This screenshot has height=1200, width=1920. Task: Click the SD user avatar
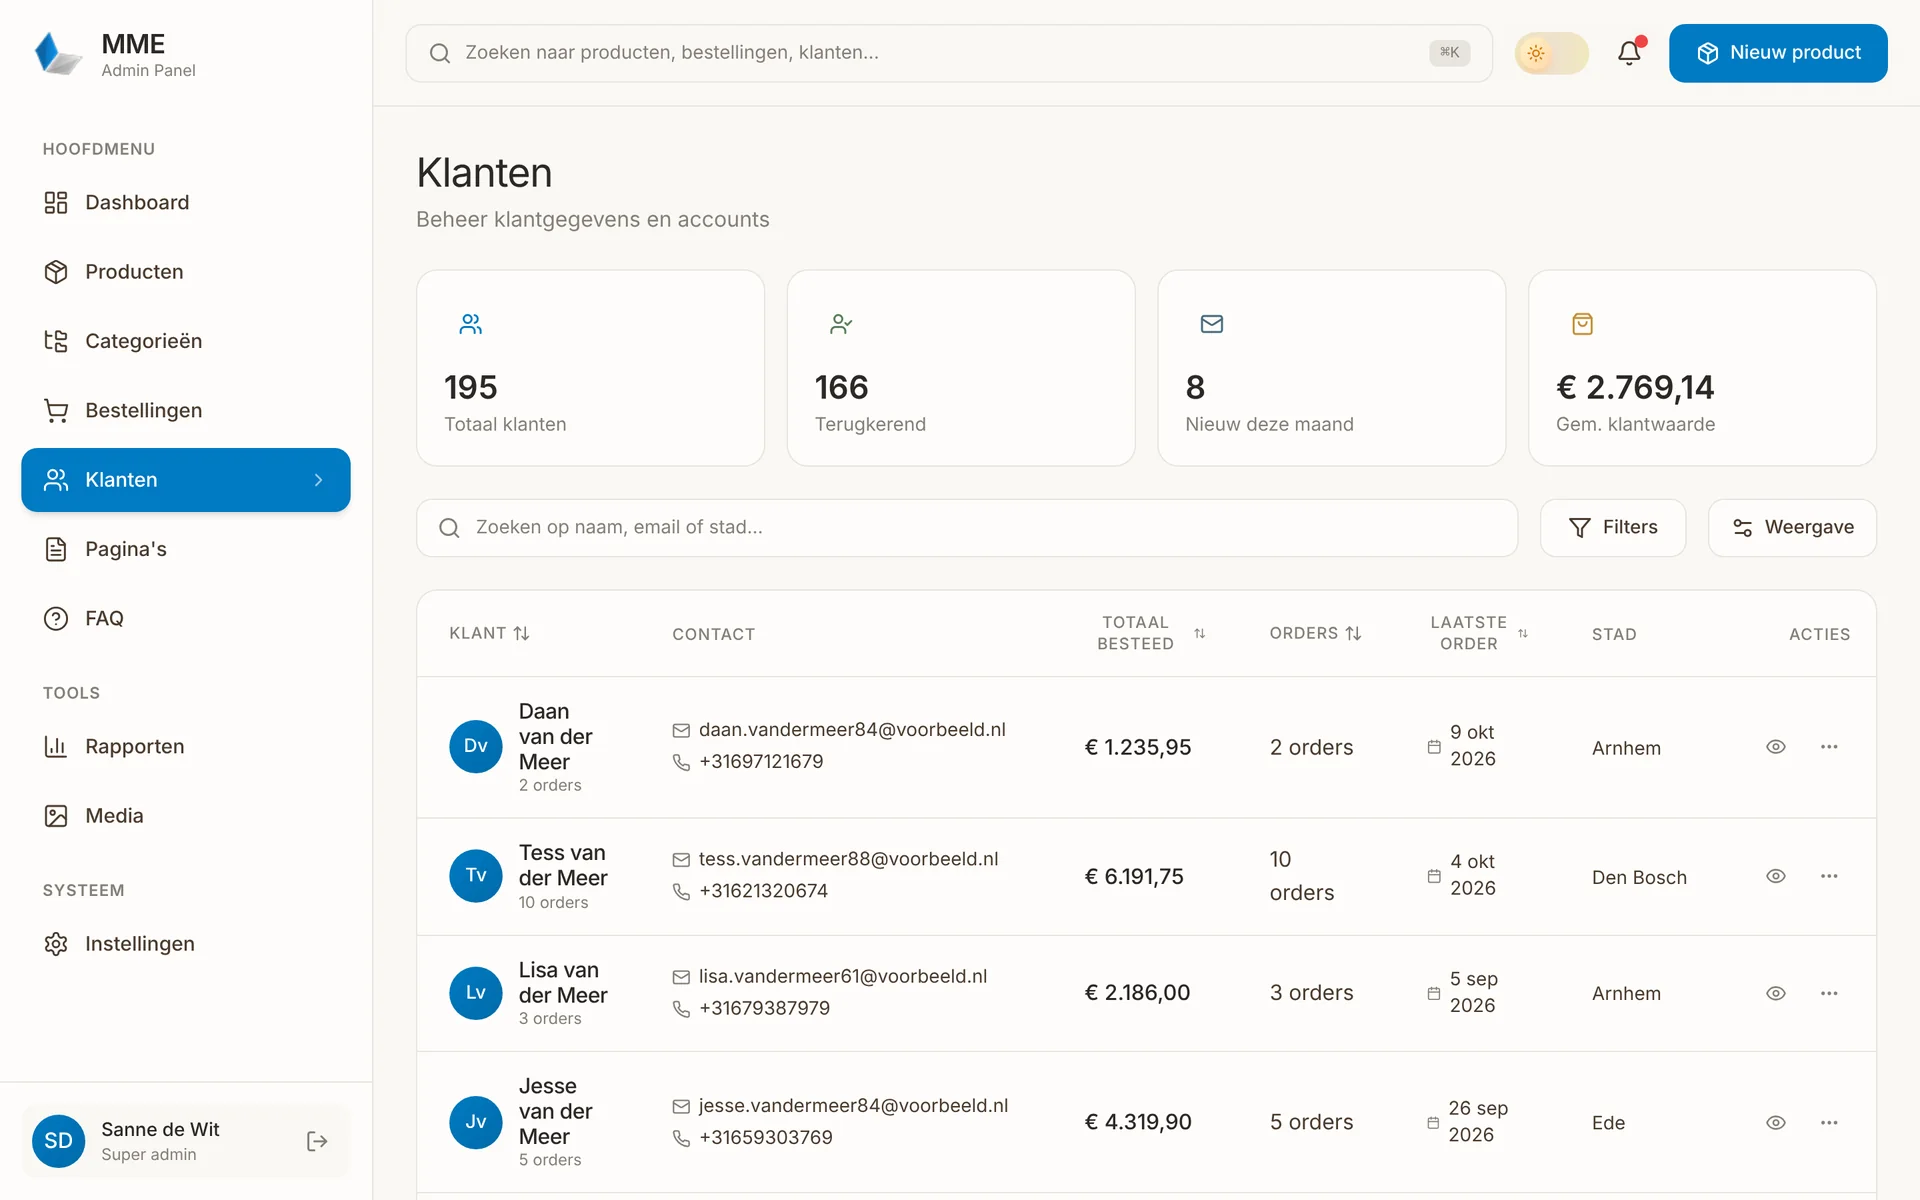coord(58,1141)
